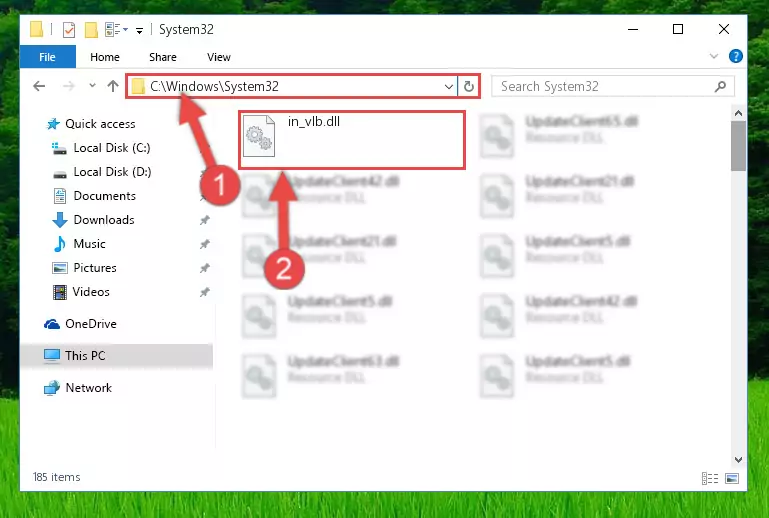Click the New folder icon in title bar
The width and height of the screenshot is (769, 518).
point(91,30)
